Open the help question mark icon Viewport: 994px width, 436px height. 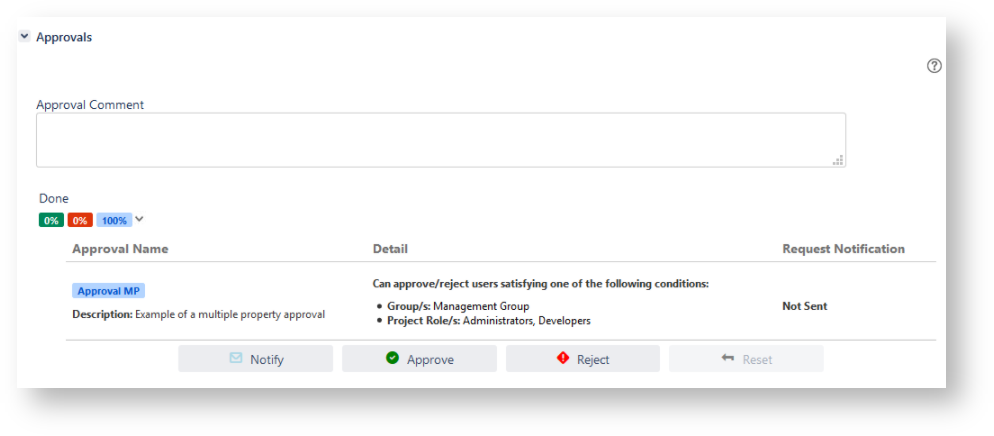(934, 66)
